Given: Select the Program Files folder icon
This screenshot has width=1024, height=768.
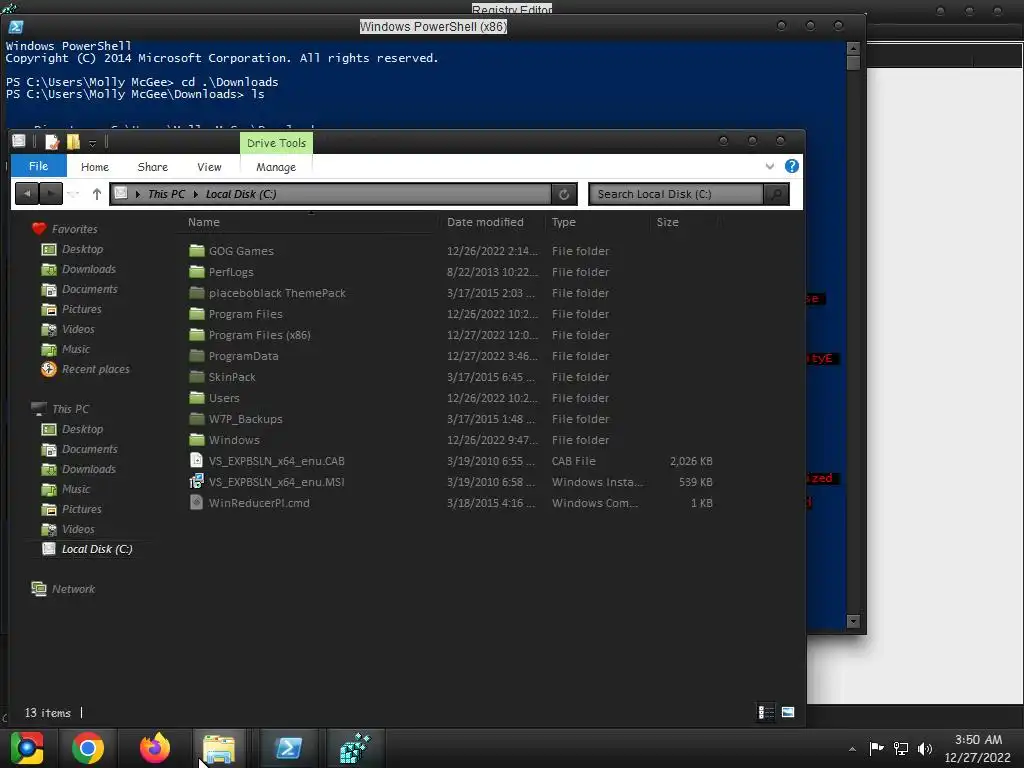Looking at the screenshot, I should click(197, 314).
